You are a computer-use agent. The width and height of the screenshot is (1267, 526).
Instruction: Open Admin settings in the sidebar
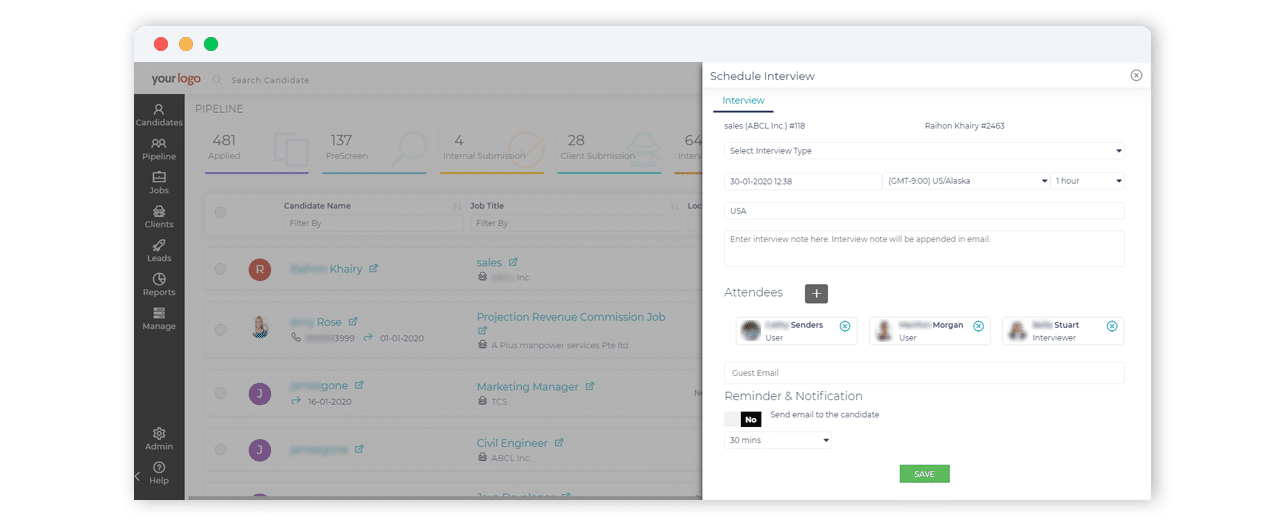(x=159, y=439)
